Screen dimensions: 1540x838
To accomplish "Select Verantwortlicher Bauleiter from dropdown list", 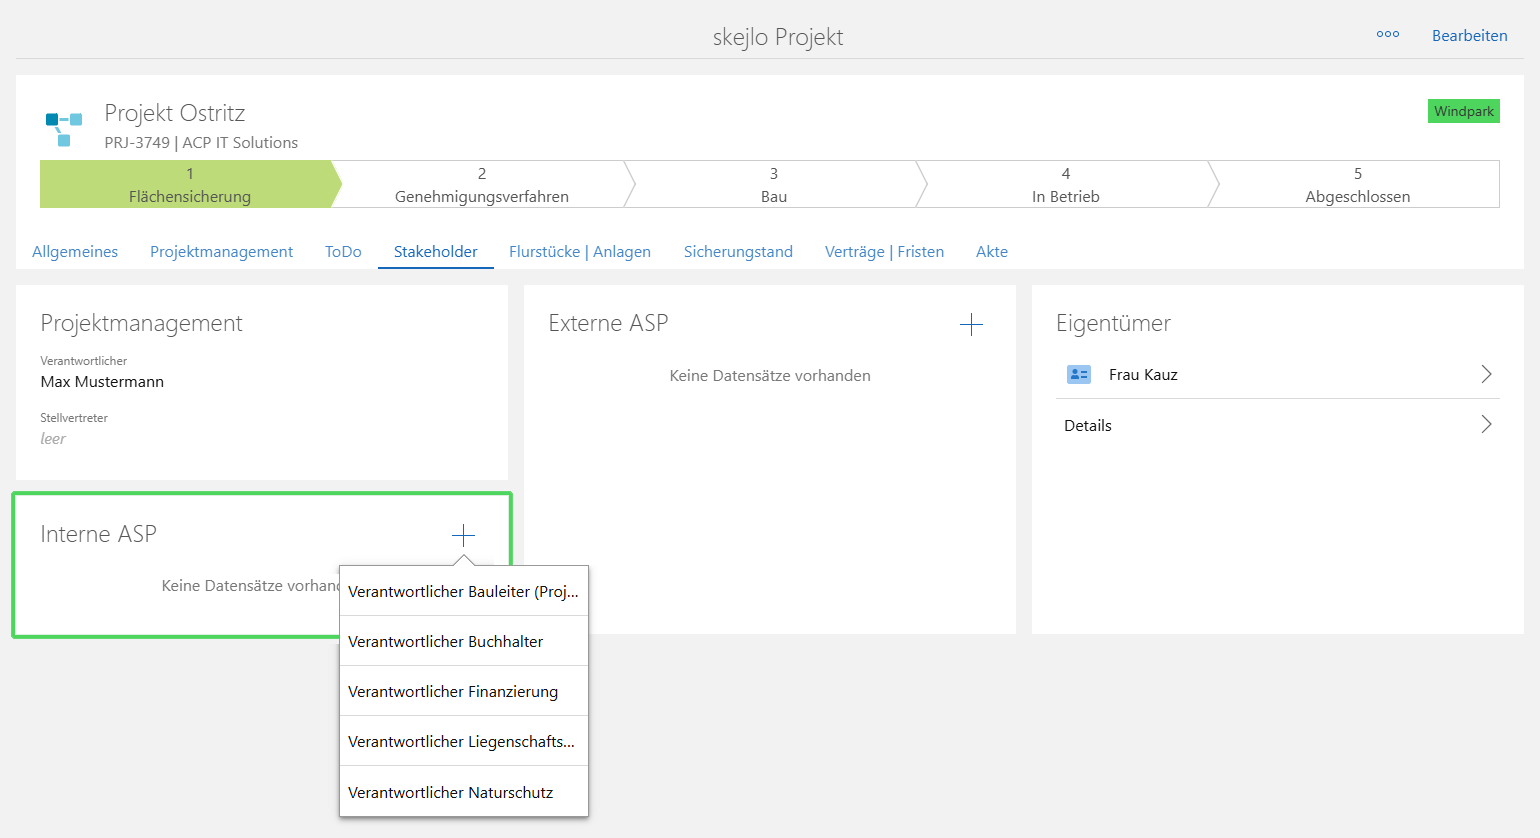I will (x=463, y=592).
